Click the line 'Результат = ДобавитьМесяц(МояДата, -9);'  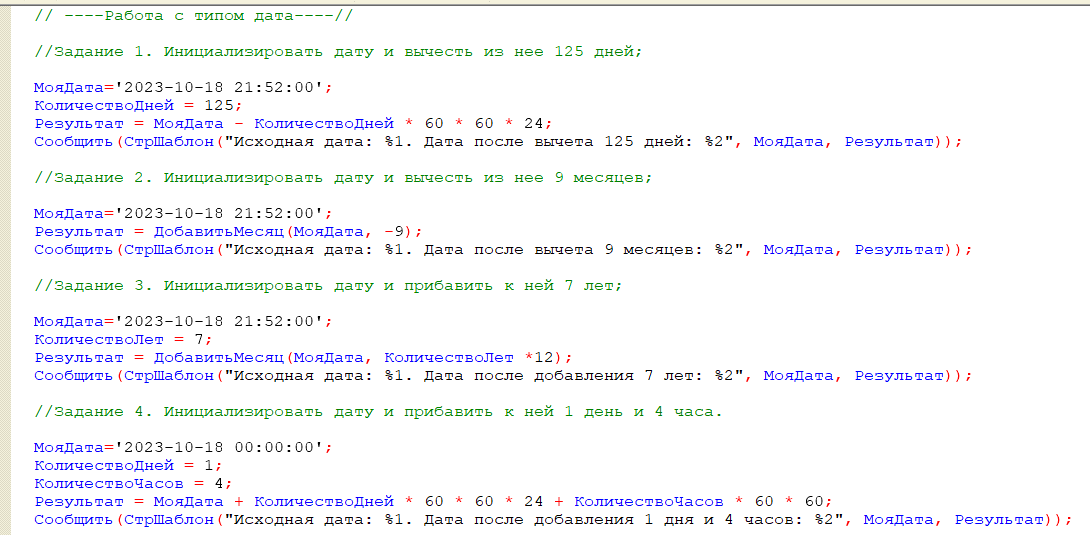(x=229, y=231)
